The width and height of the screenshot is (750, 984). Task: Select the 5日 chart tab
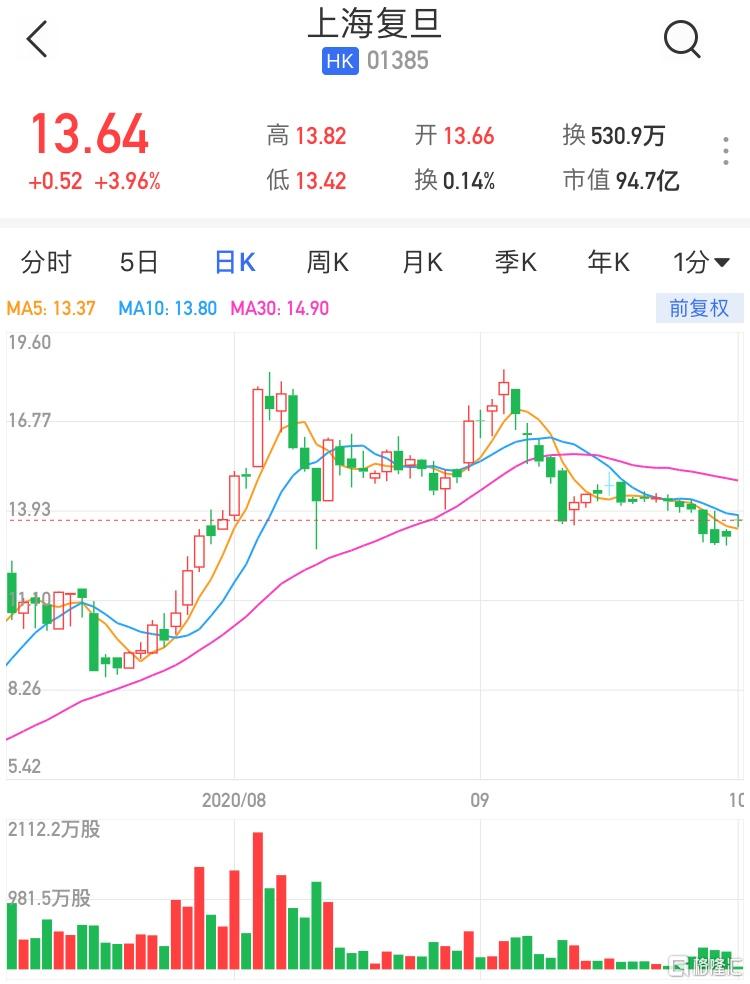click(x=139, y=263)
